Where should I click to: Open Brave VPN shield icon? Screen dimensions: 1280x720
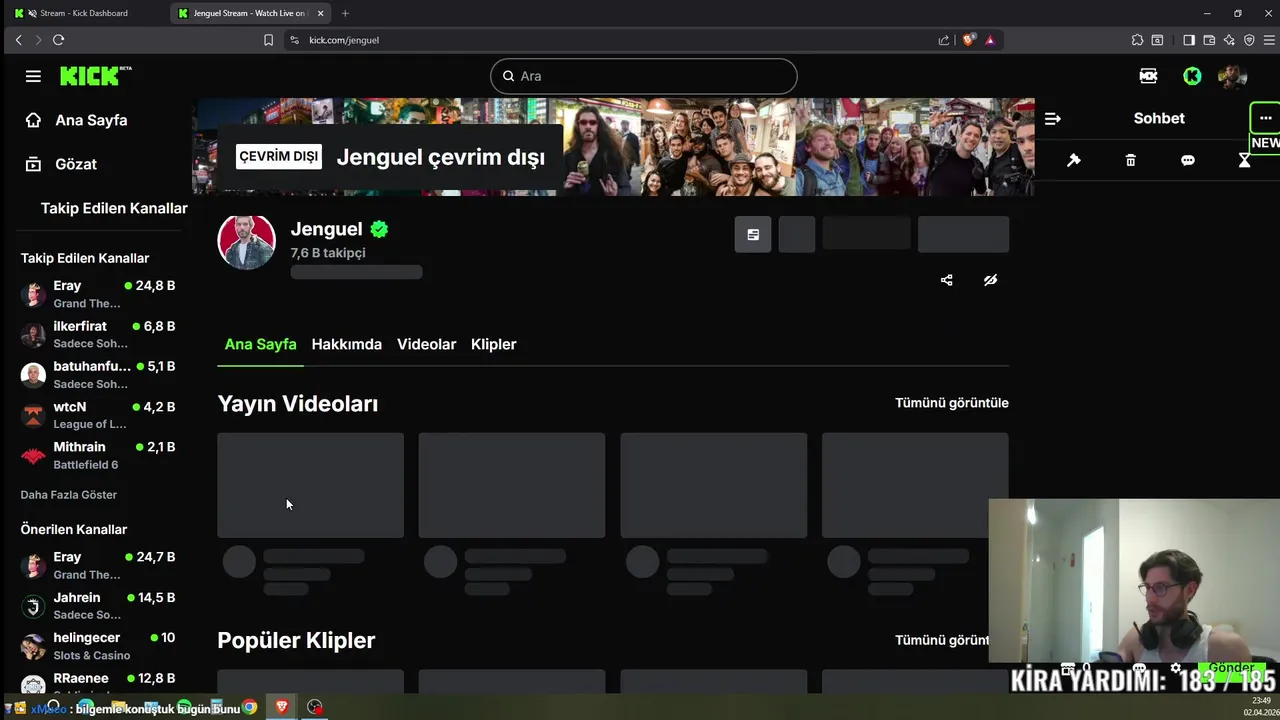click(x=1249, y=40)
